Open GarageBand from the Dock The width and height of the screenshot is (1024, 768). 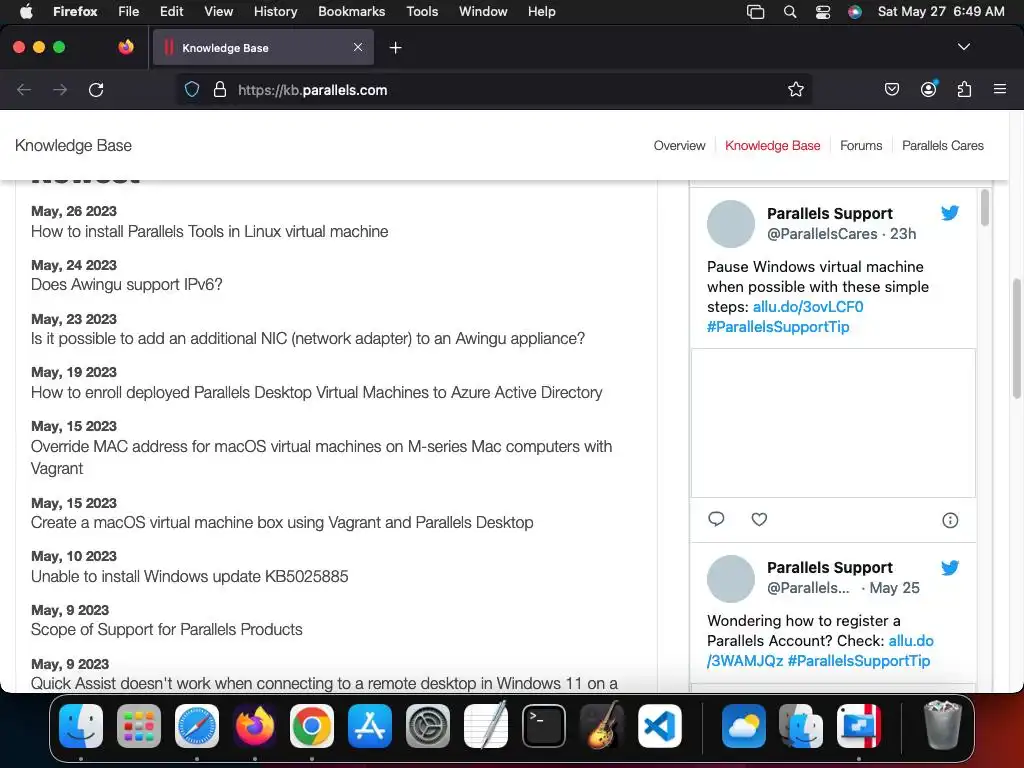pos(602,726)
